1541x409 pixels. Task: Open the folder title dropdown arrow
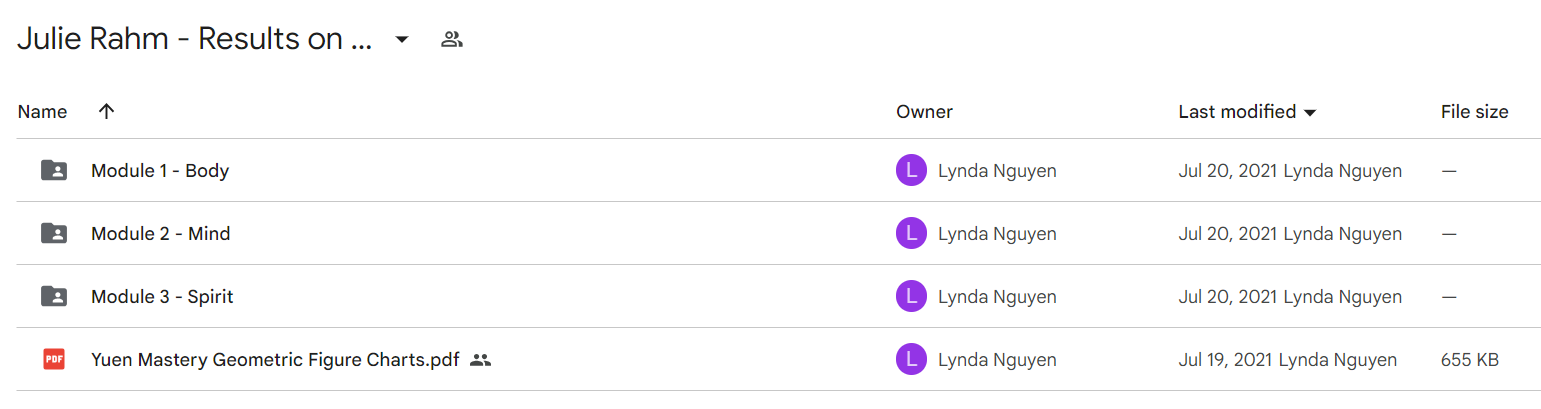(402, 40)
